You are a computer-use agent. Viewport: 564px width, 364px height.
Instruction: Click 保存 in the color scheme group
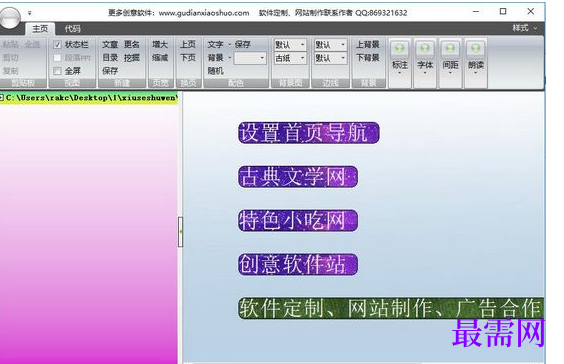[x=242, y=45]
